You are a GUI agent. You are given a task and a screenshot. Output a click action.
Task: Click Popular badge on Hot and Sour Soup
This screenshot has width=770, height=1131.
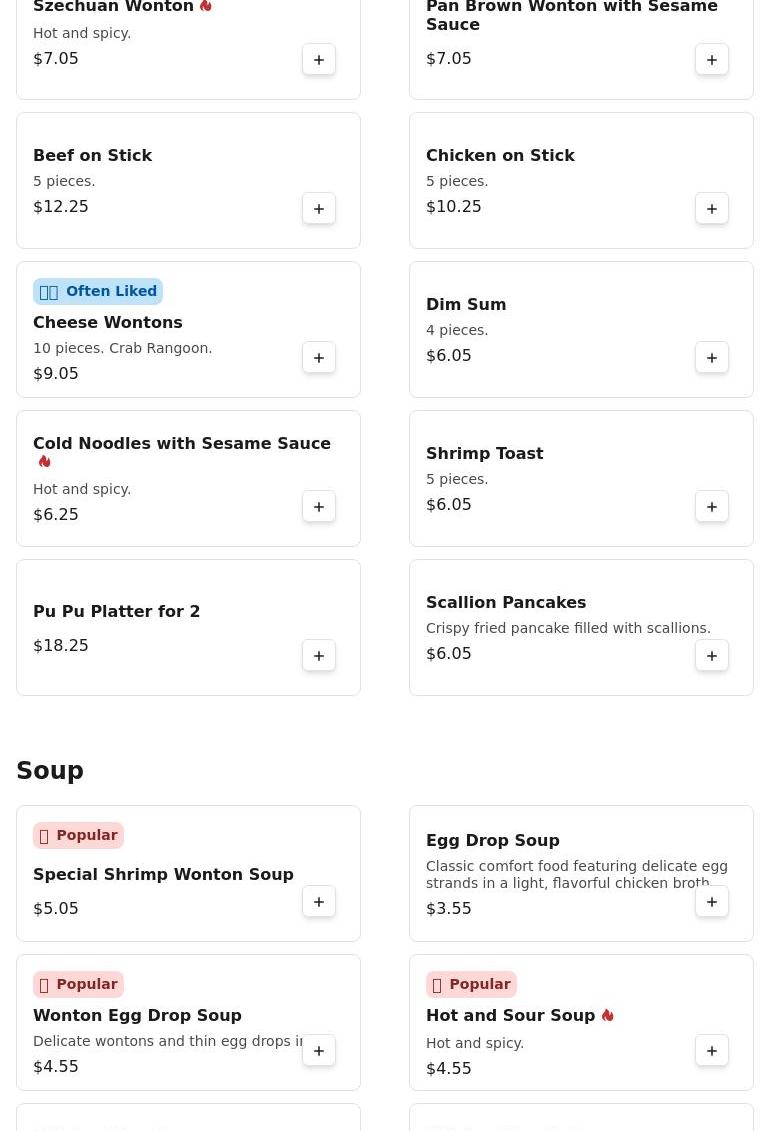coord(471,985)
